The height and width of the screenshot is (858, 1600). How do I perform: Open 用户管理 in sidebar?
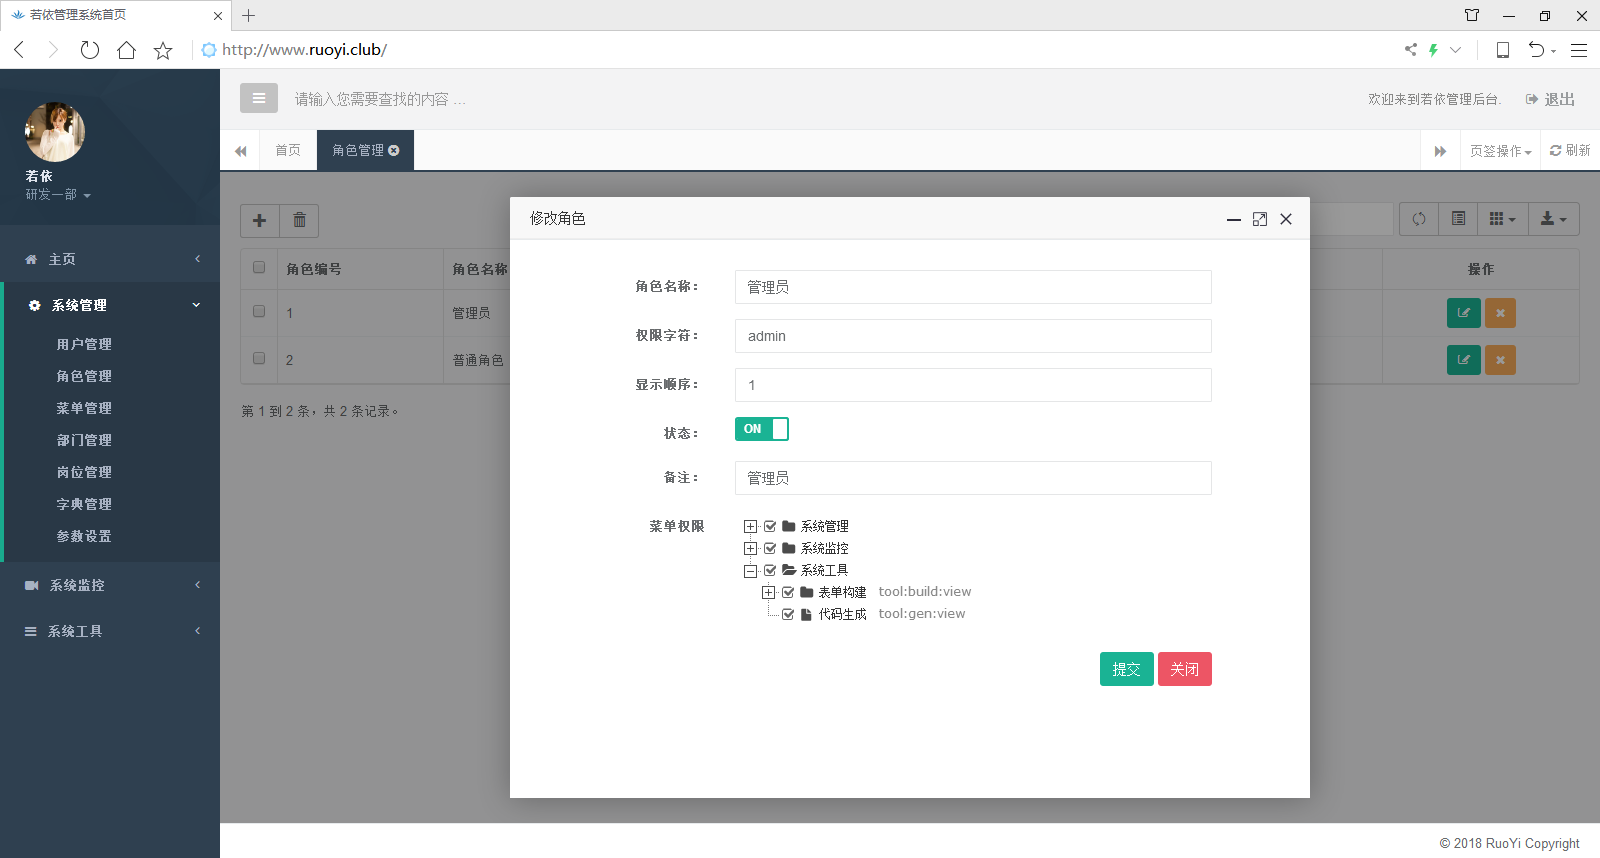pyautogui.click(x=84, y=344)
